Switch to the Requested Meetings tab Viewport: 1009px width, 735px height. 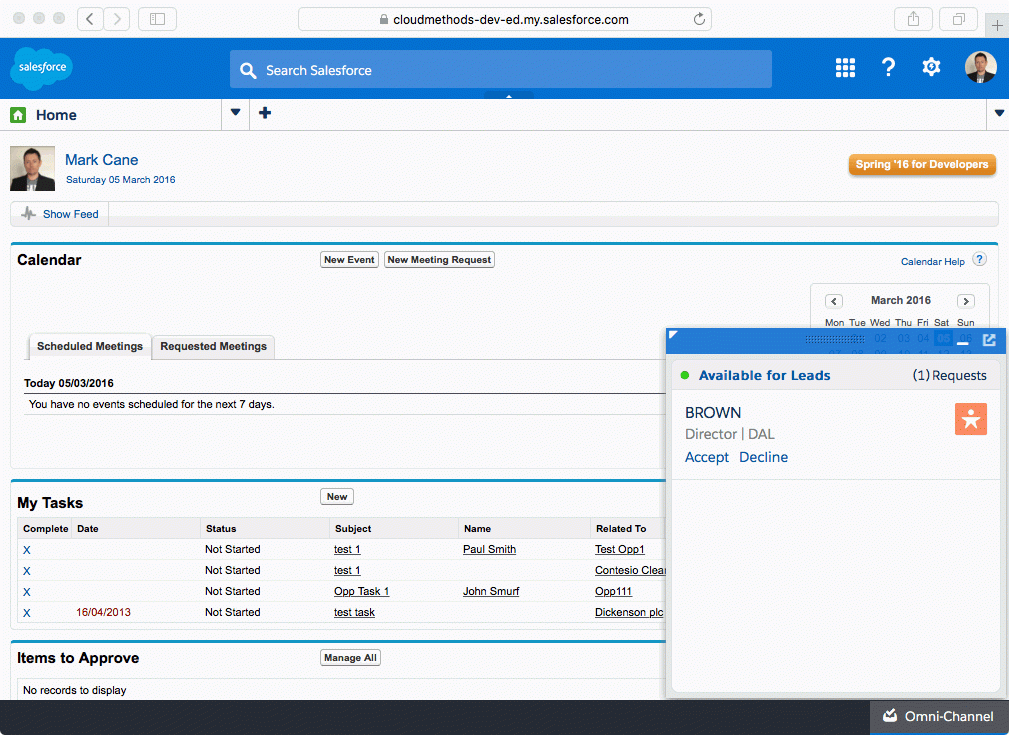click(x=214, y=346)
